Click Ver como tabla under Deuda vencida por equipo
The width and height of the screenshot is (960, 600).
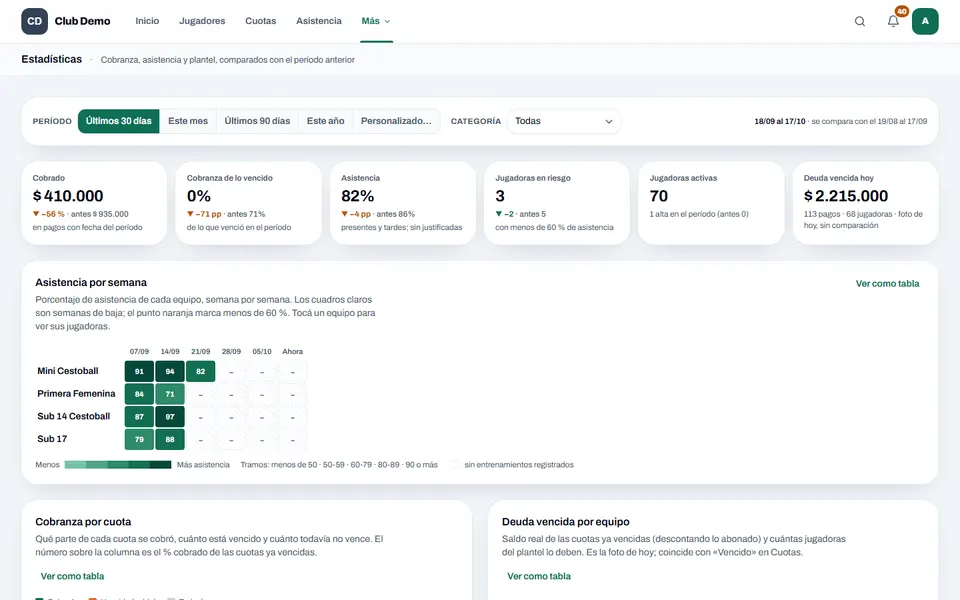coord(539,576)
